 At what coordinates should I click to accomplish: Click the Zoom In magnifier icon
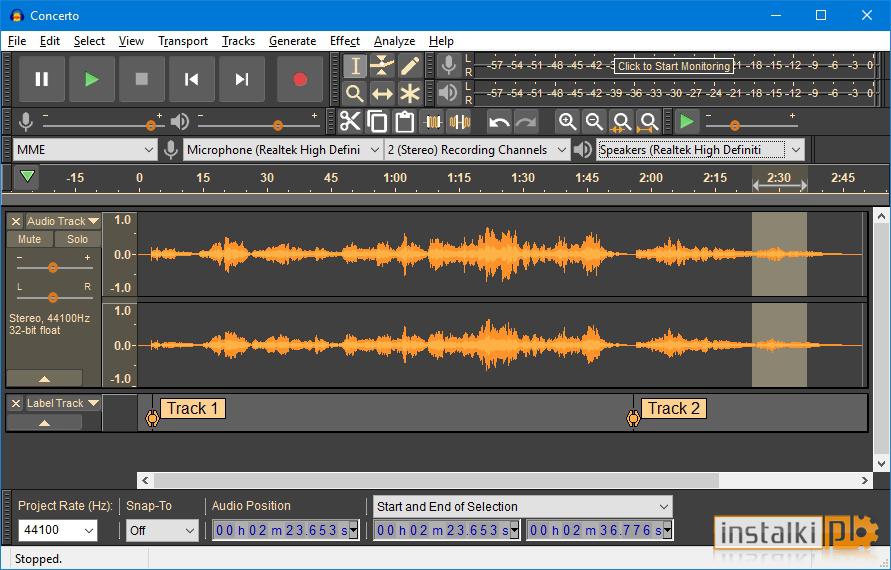567,122
